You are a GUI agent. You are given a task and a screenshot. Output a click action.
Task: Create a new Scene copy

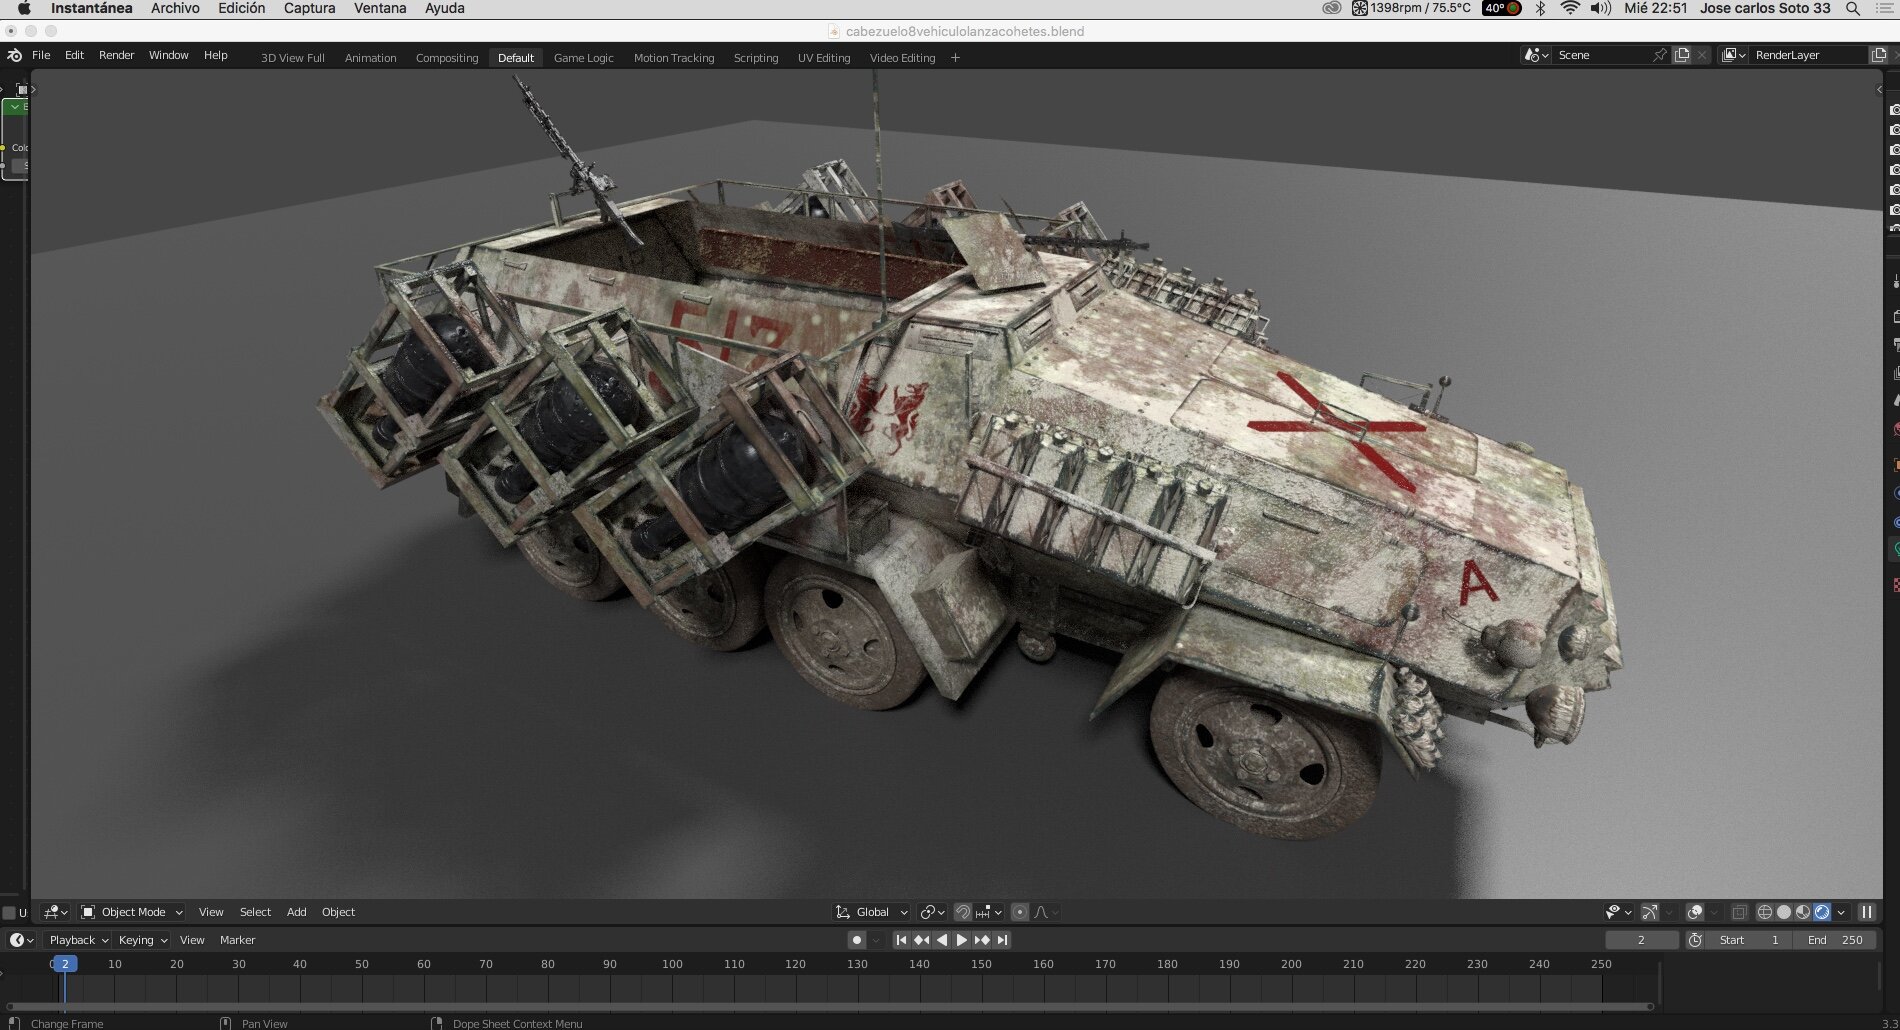point(1682,55)
